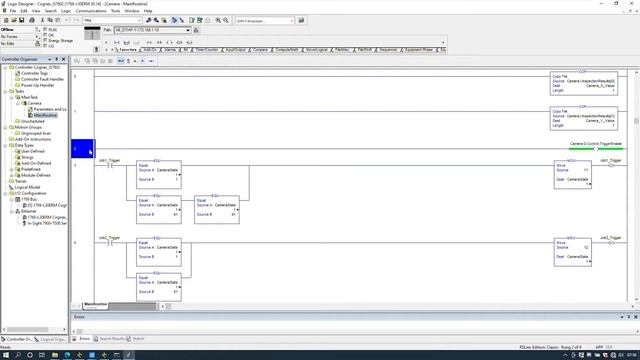
Task: Open the Offline controller status dropdown
Action: pyautogui.click(x=37, y=29)
